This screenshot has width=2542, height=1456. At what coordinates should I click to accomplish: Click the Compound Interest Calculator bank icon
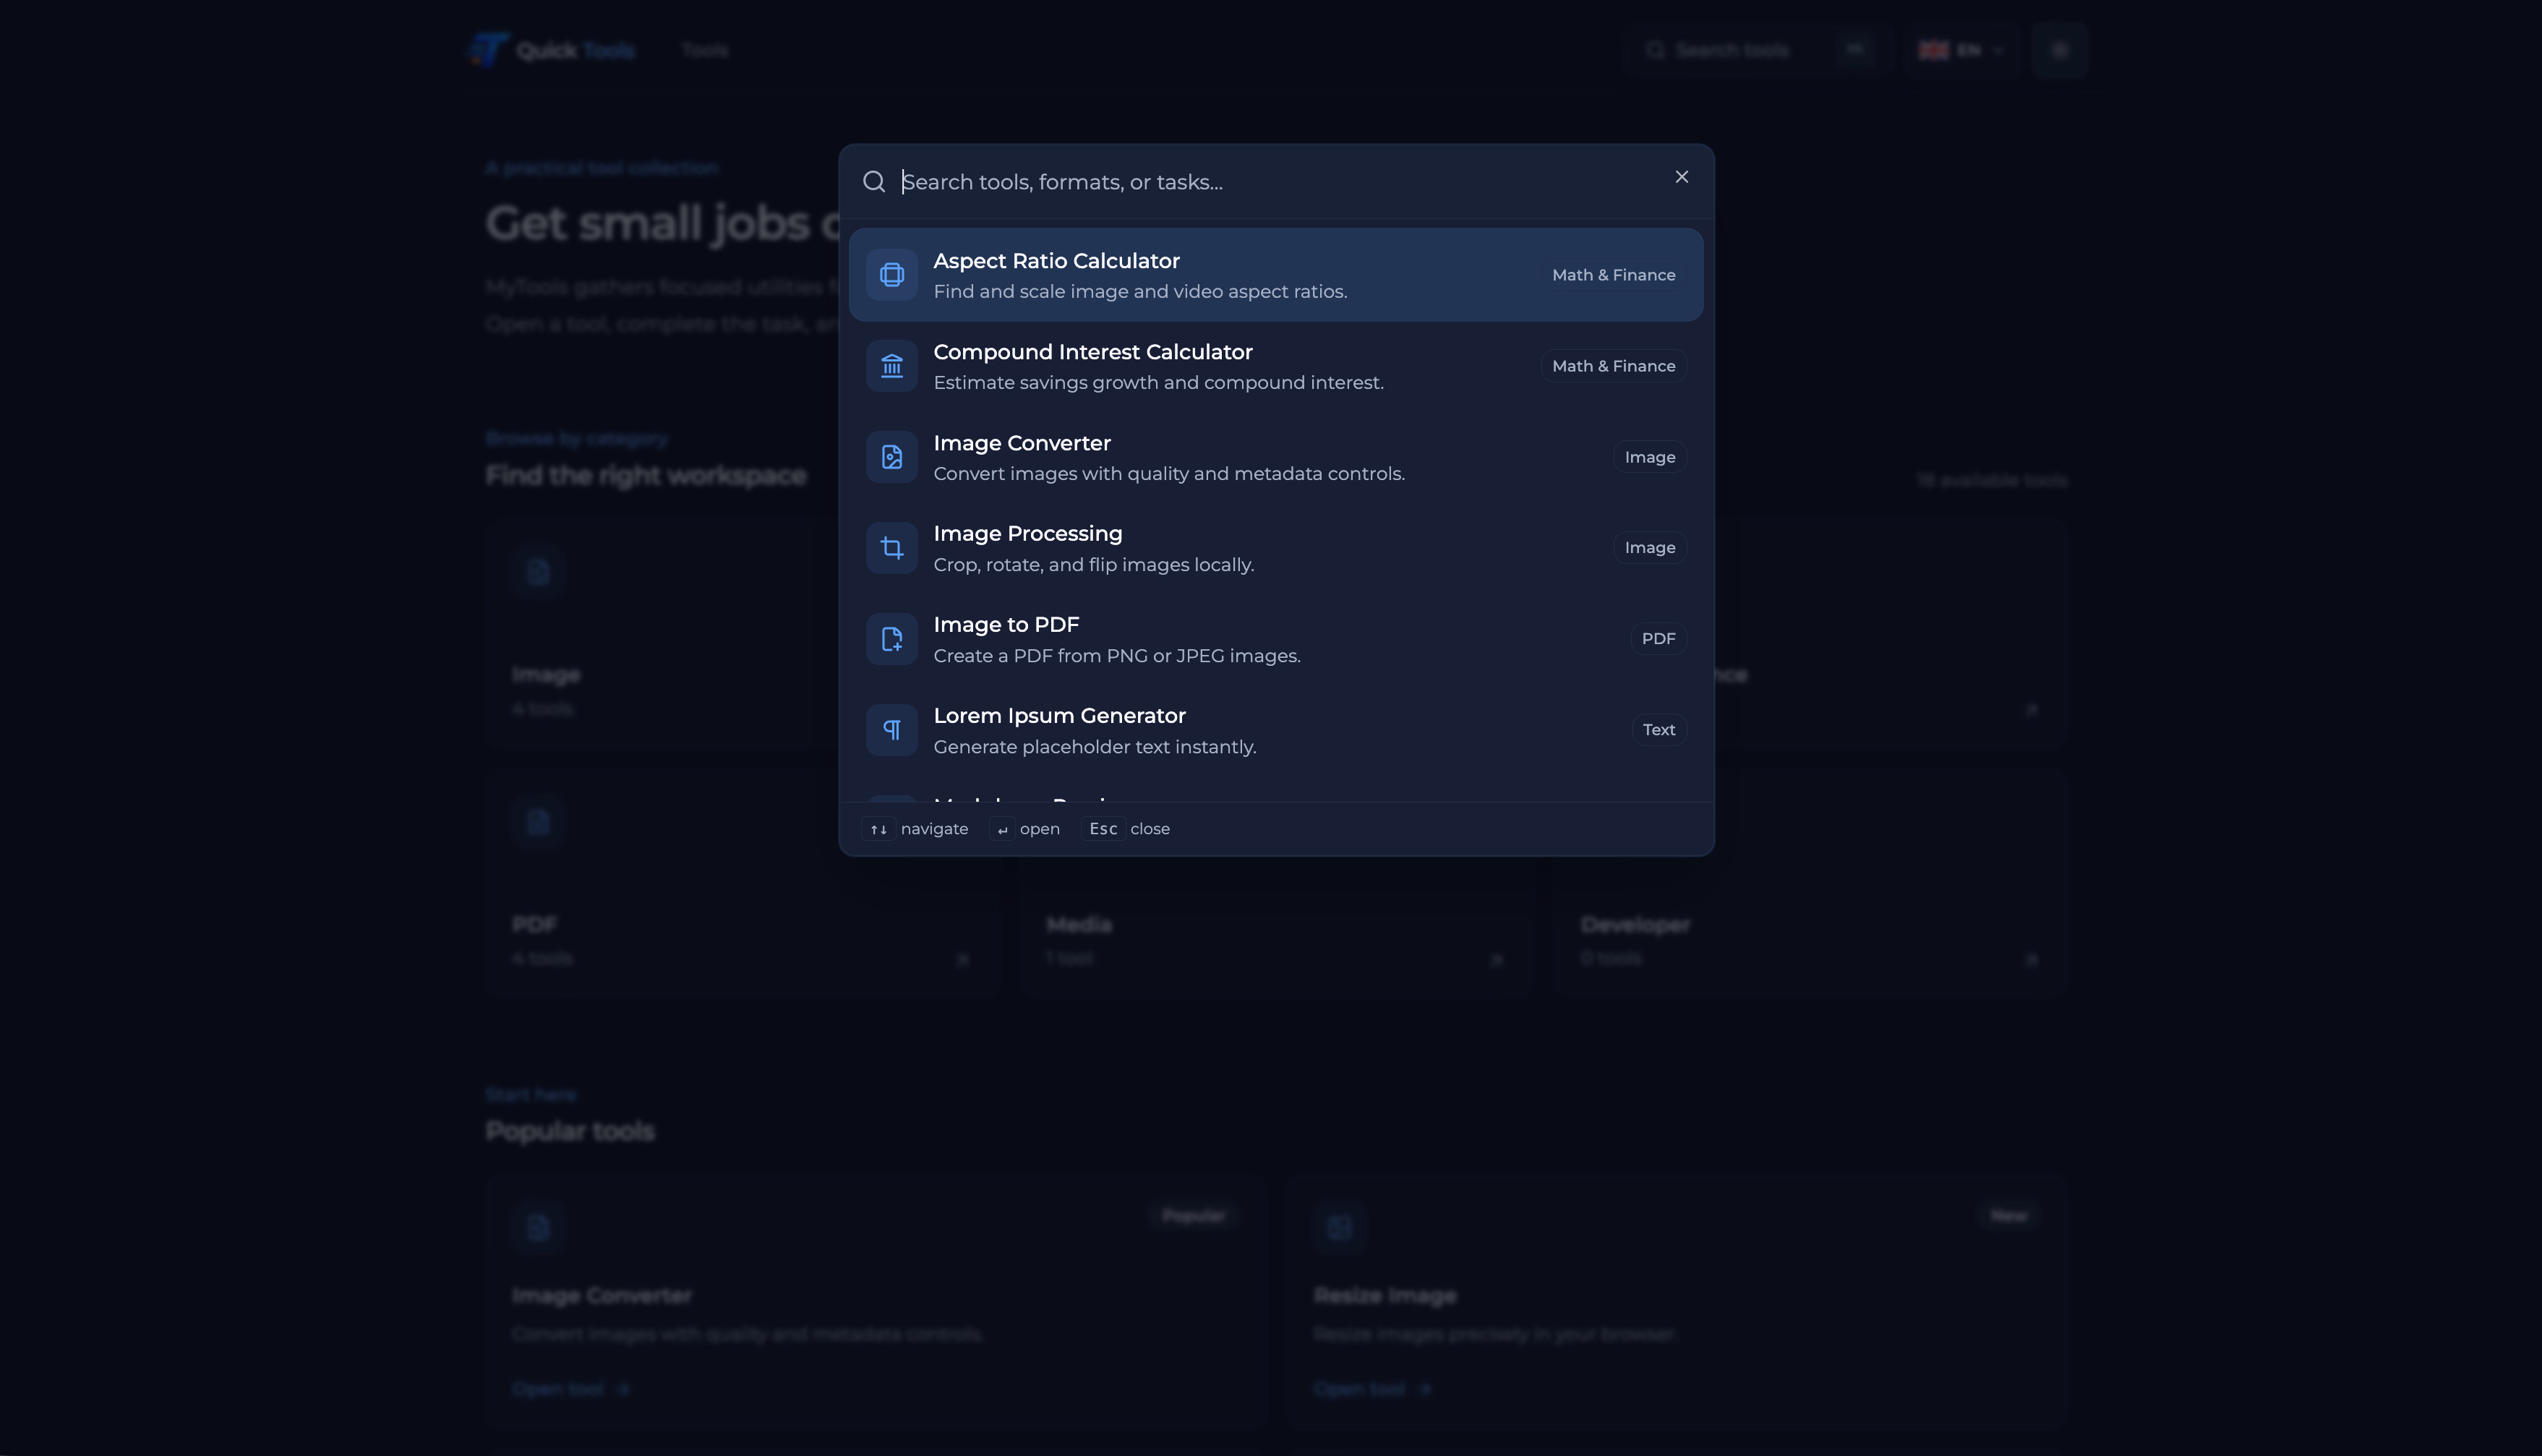892,366
